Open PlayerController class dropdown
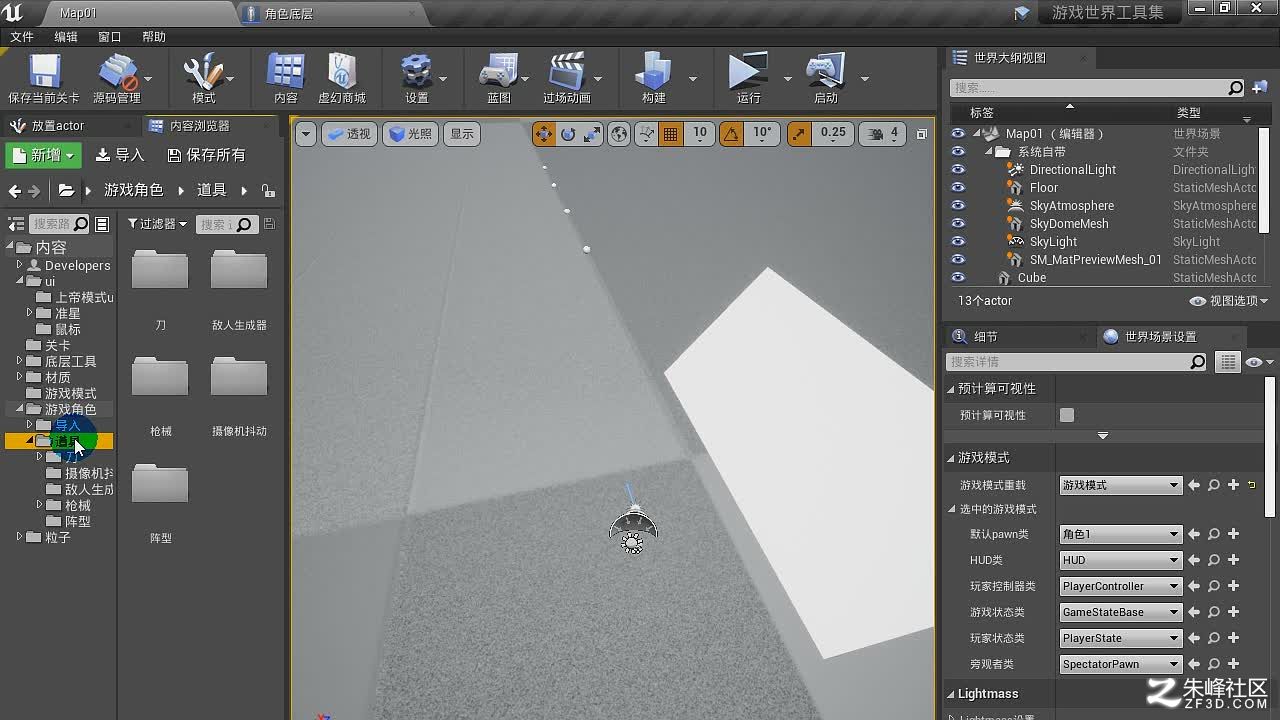This screenshot has height=720, width=1280. [1120, 586]
